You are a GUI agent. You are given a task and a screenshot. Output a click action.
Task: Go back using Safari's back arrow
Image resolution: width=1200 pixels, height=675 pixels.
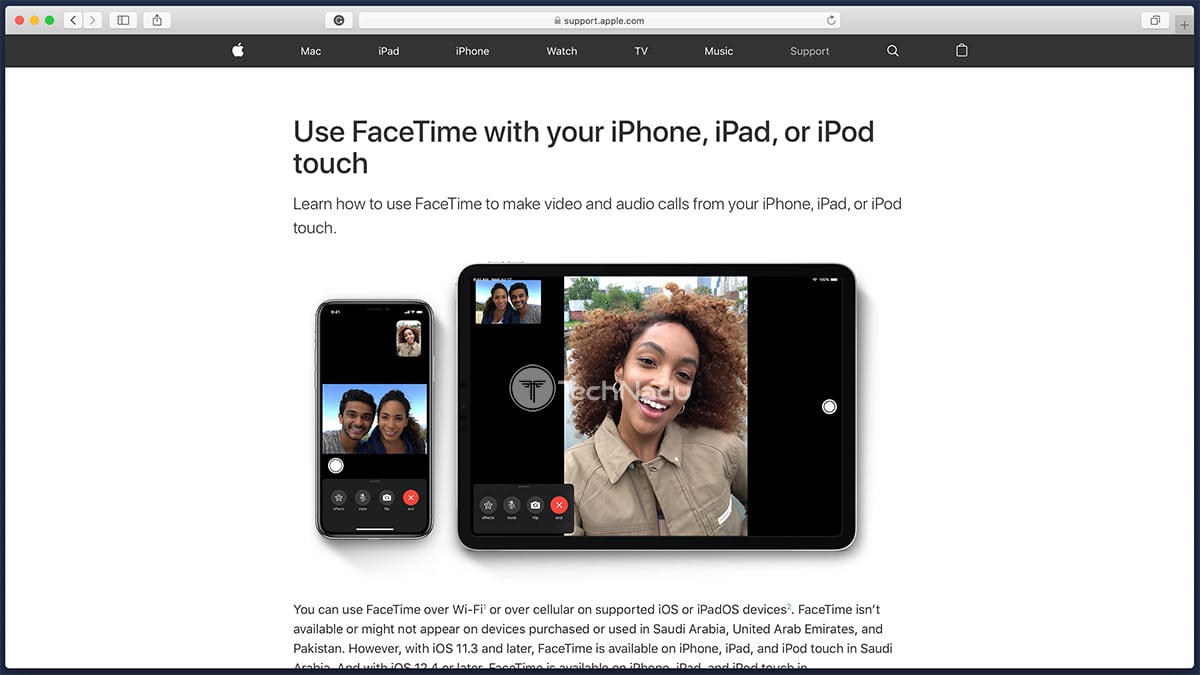click(x=74, y=20)
